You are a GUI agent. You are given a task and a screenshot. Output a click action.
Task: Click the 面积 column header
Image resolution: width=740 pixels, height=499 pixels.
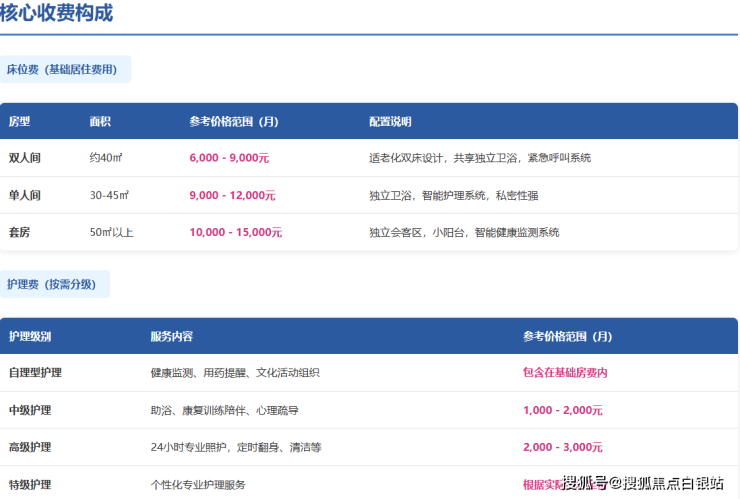100,122
